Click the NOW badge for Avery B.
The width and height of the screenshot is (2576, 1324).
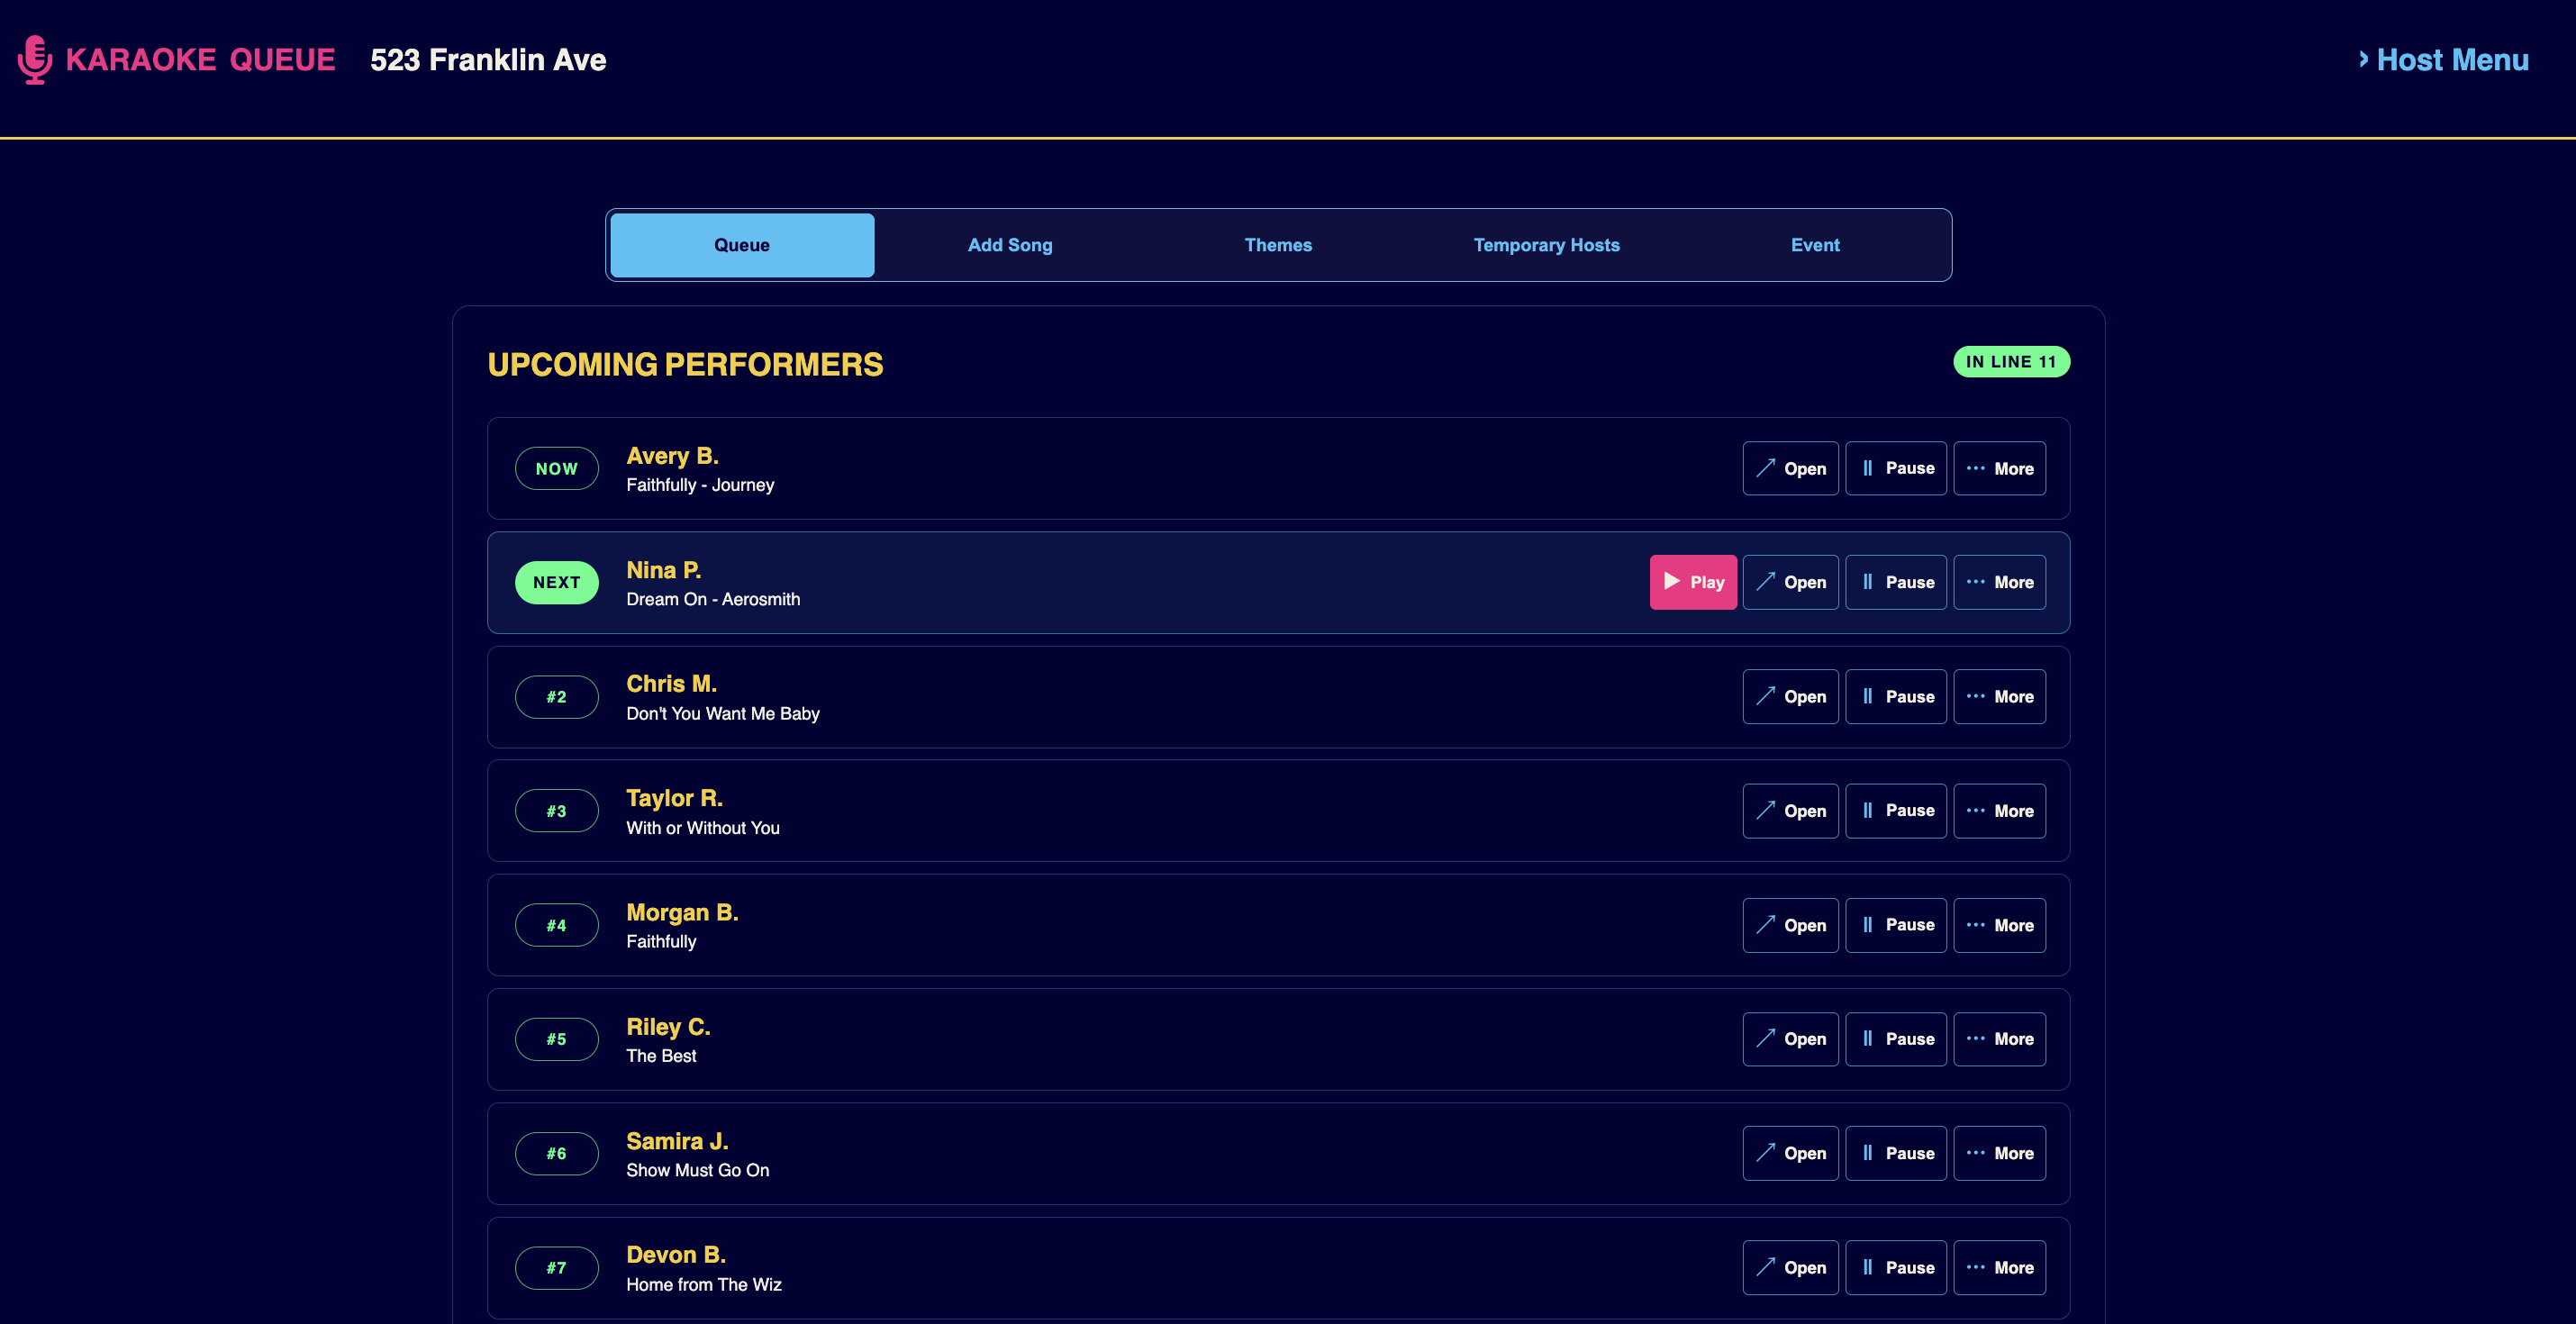click(x=557, y=468)
